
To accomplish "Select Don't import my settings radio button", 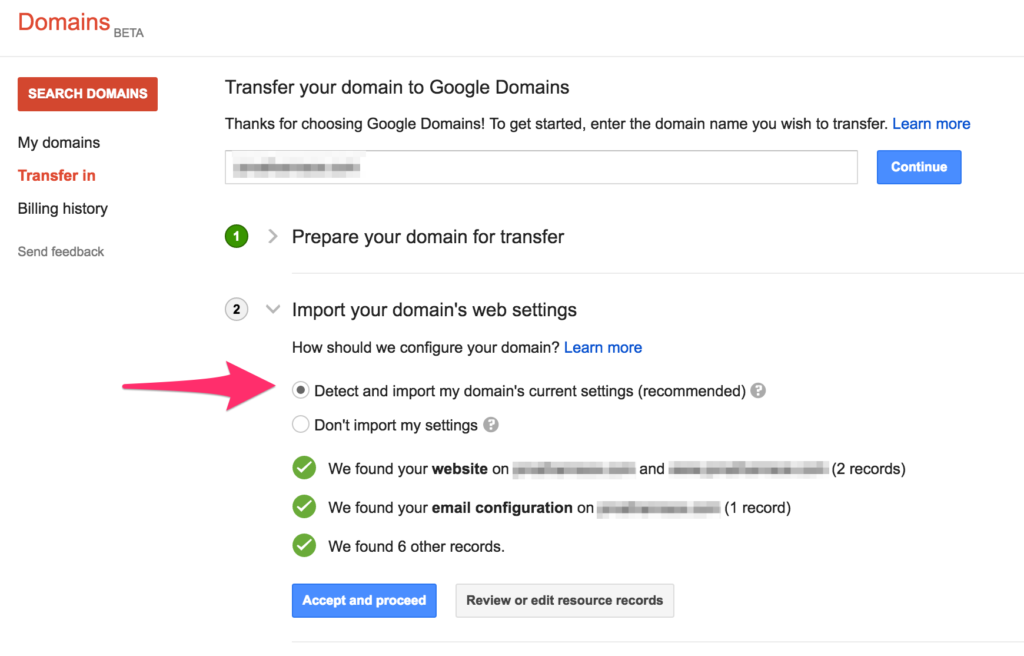I will coord(300,425).
